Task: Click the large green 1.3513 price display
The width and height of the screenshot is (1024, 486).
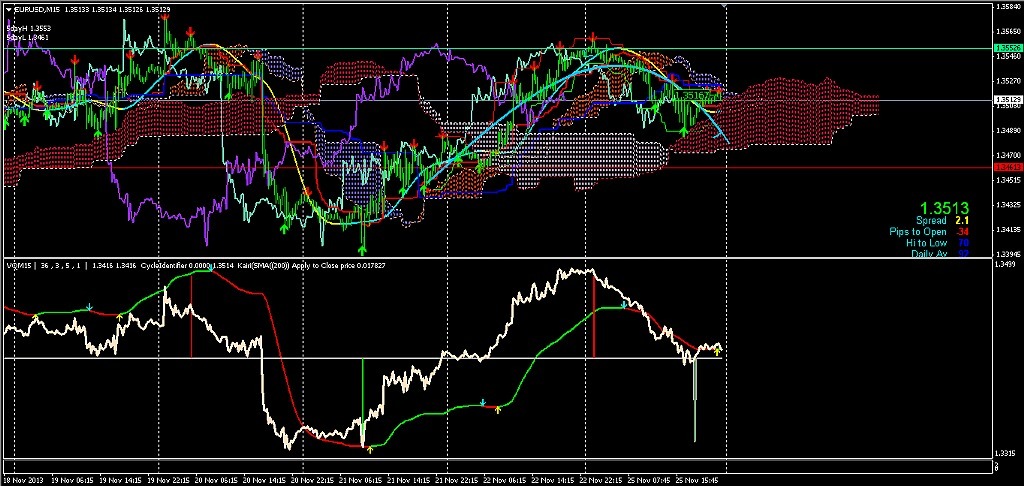Action: [x=944, y=208]
